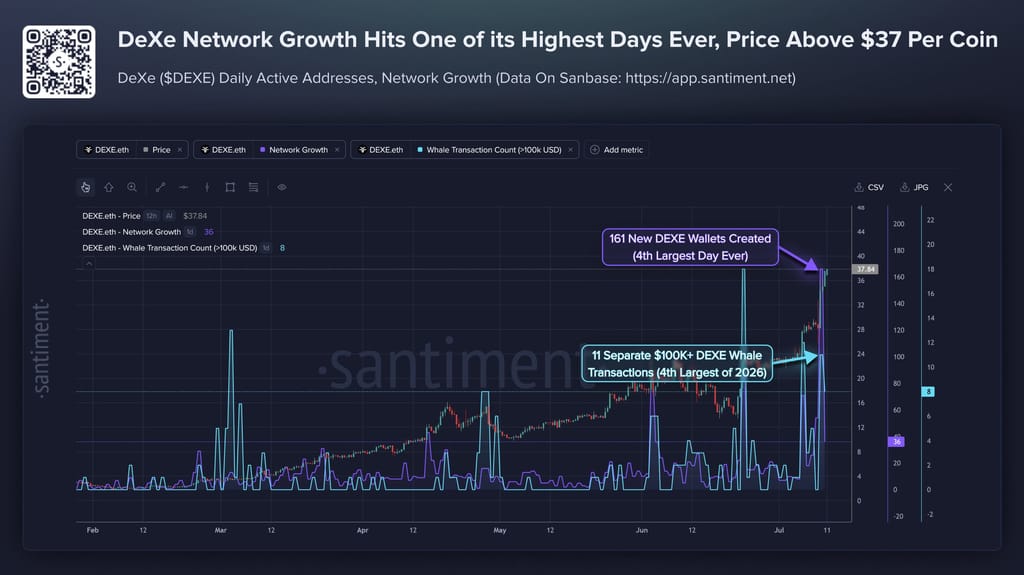Viewport: 1024px width, 575px height.
Task: Select the rectangle drawing tool
Action: 230,188
